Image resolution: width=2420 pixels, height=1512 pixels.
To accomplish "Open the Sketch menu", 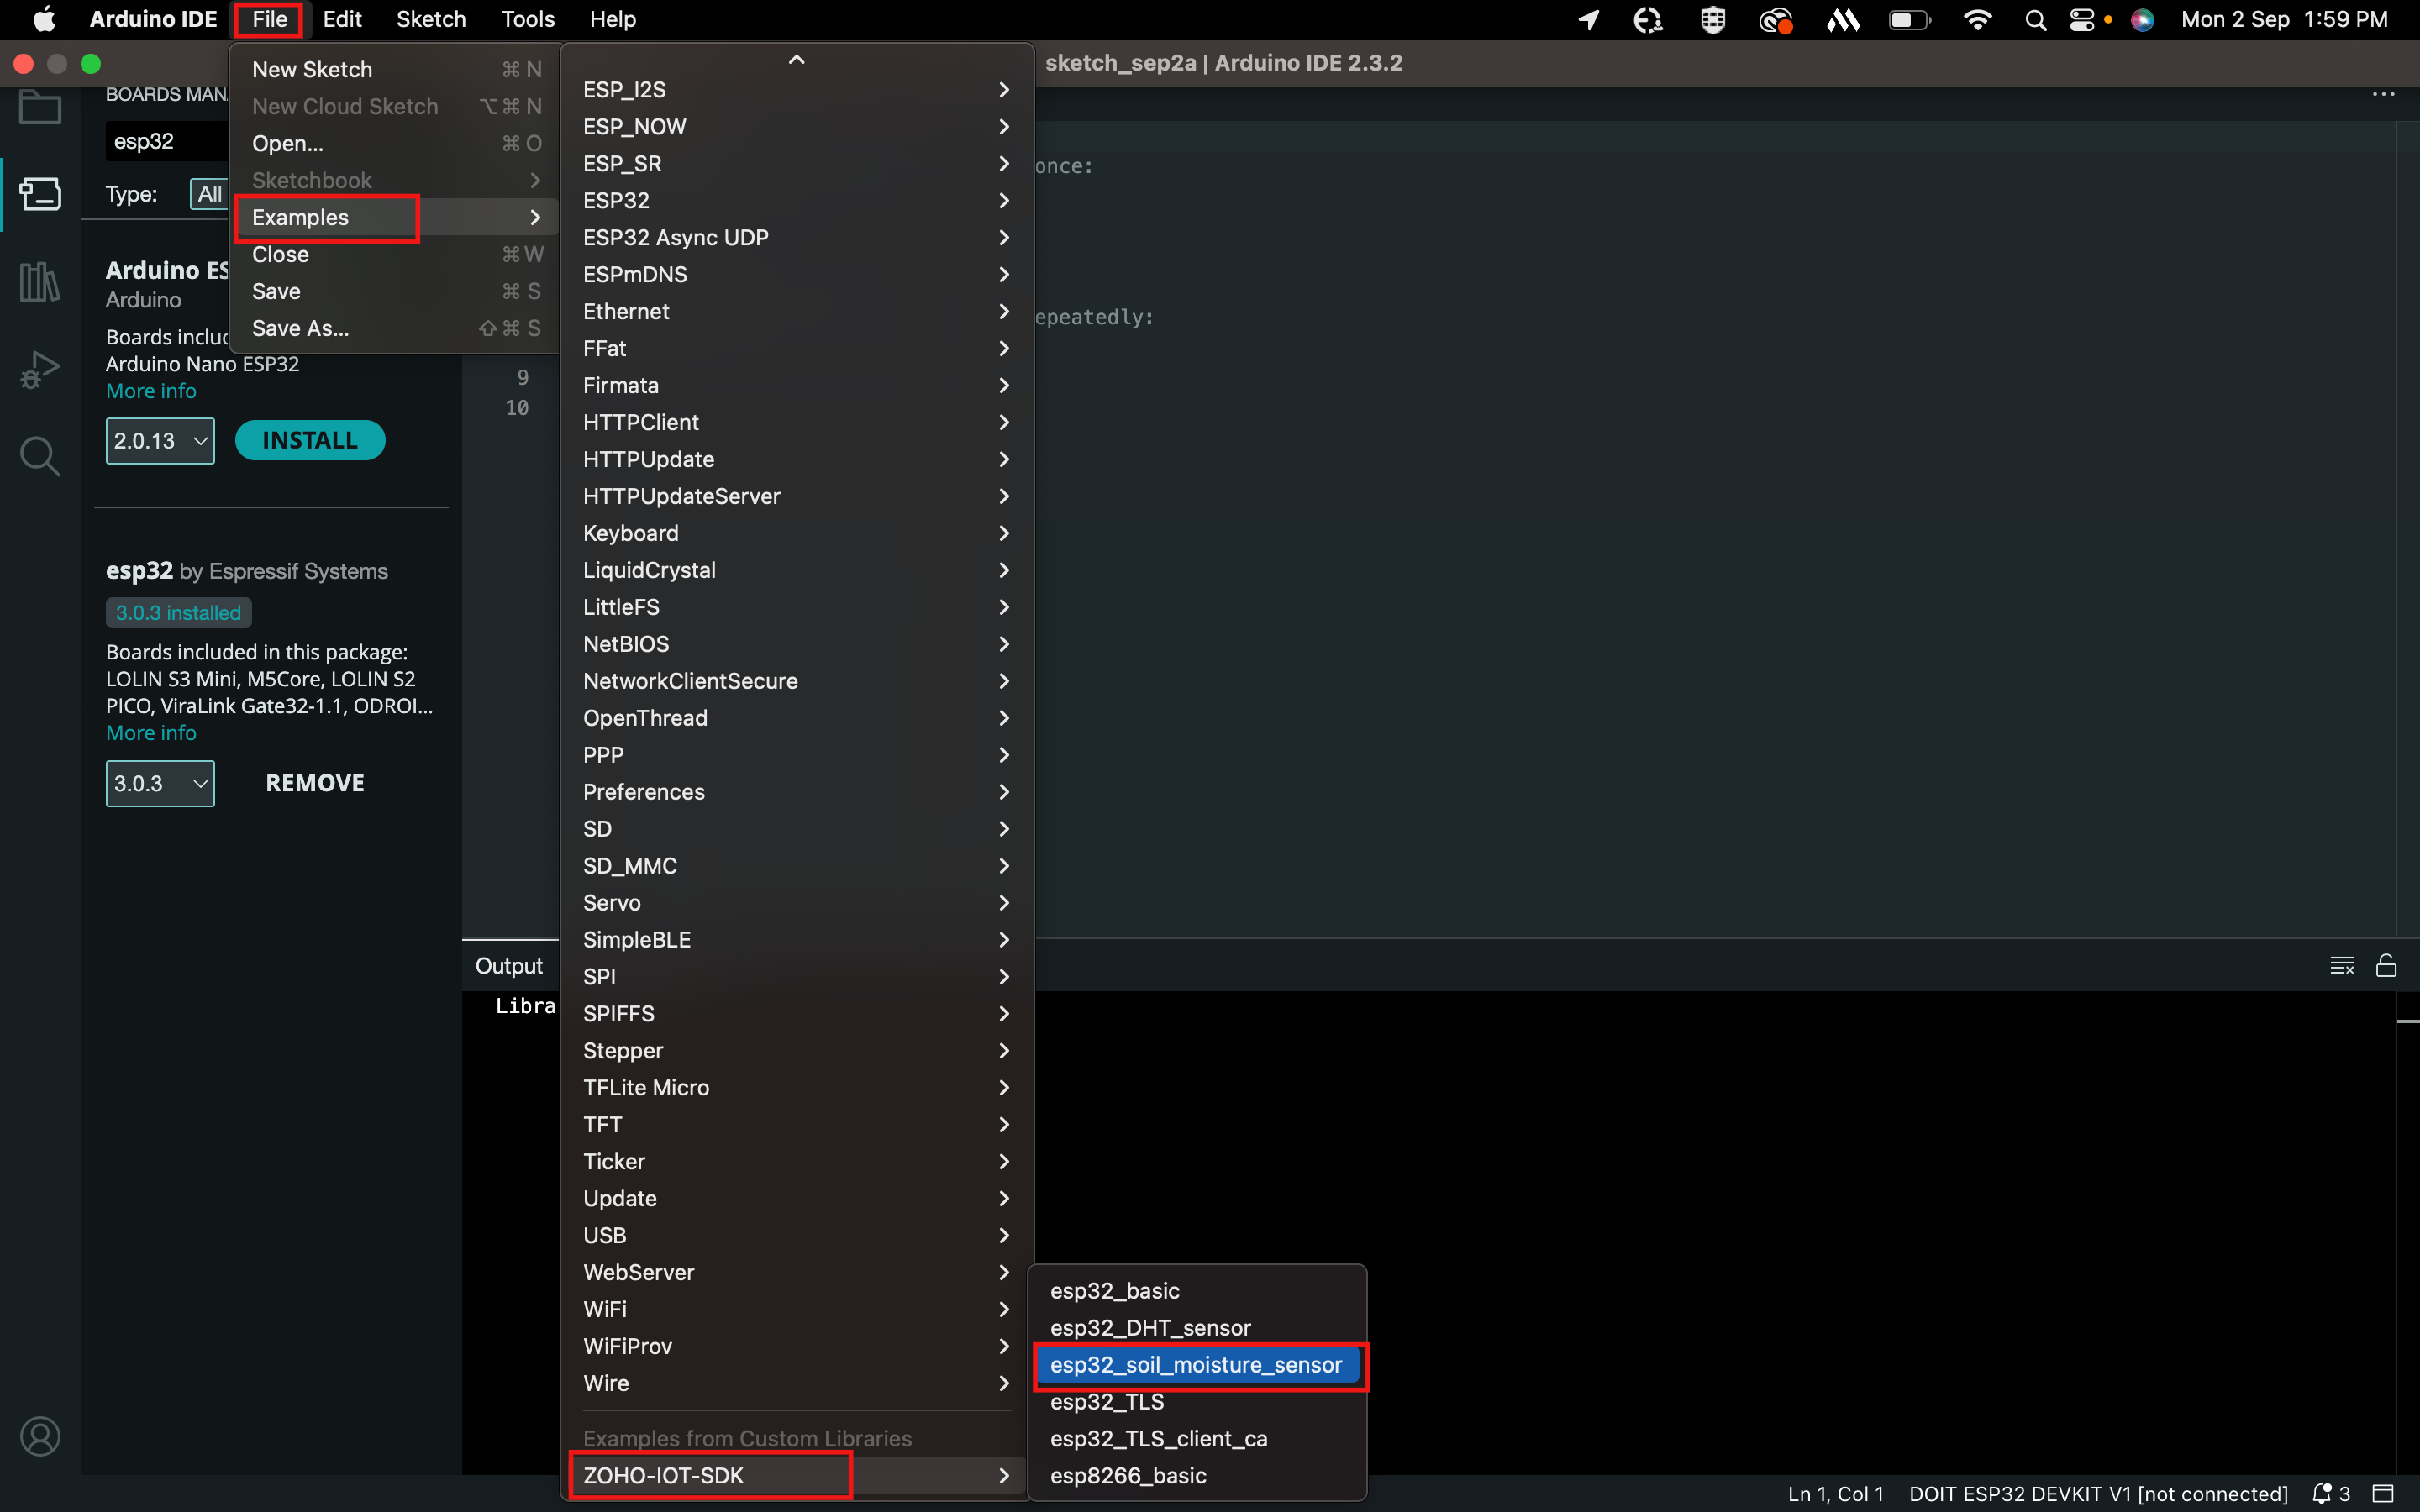I will (431, 19).
